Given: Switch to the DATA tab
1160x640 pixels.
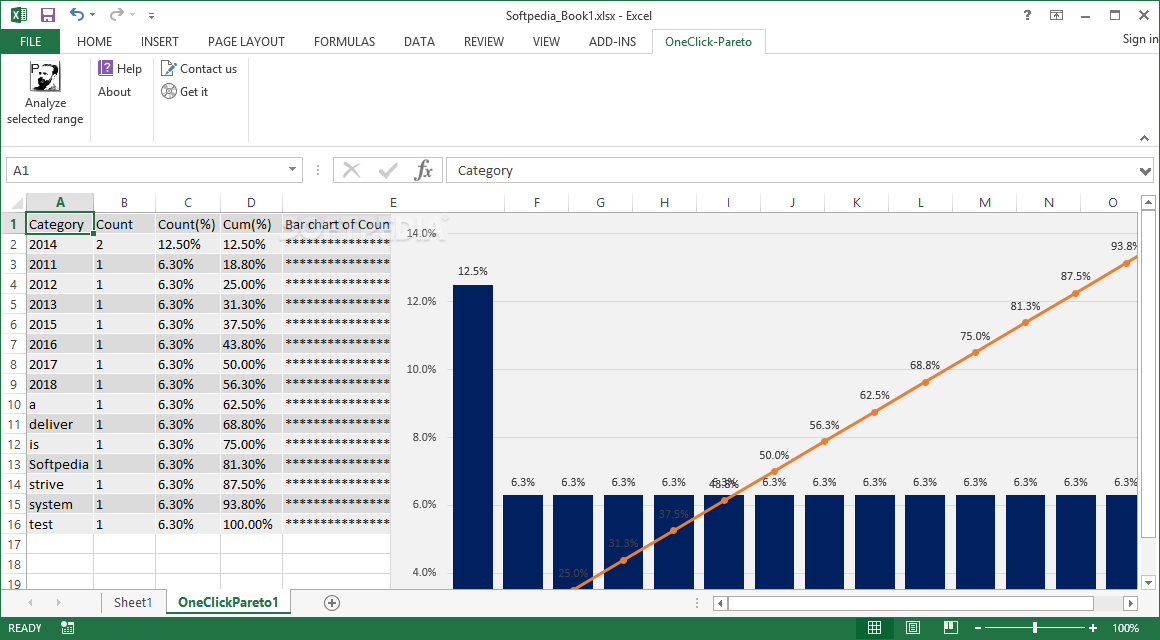Looking at the screenshot, I should (x=419, y=41).
